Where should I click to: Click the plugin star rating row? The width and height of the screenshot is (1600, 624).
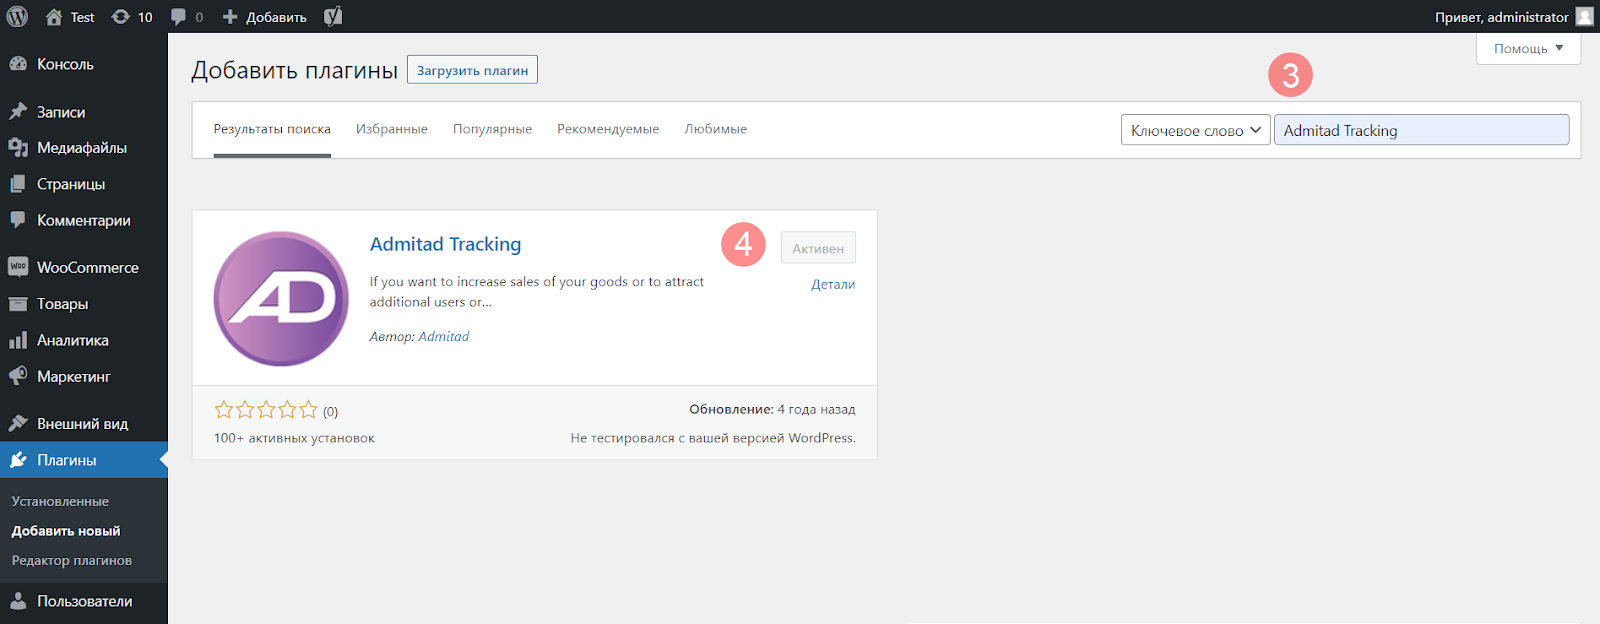[x=266, y=410]
